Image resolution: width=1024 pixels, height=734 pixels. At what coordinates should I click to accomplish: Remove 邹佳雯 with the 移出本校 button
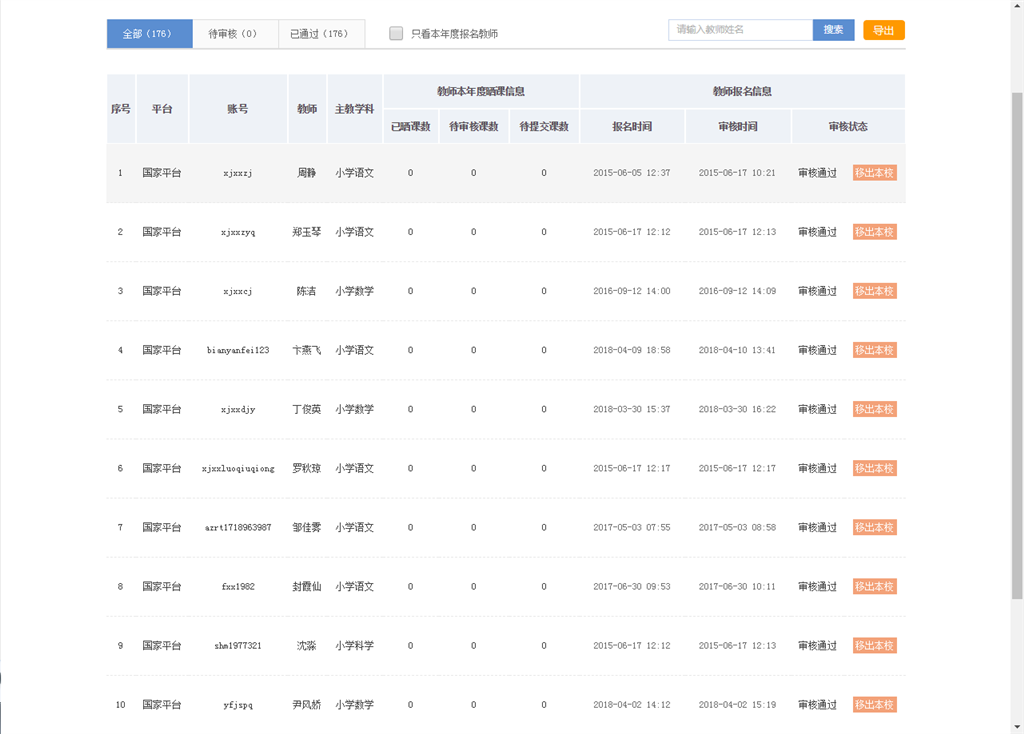pos(874,528)
